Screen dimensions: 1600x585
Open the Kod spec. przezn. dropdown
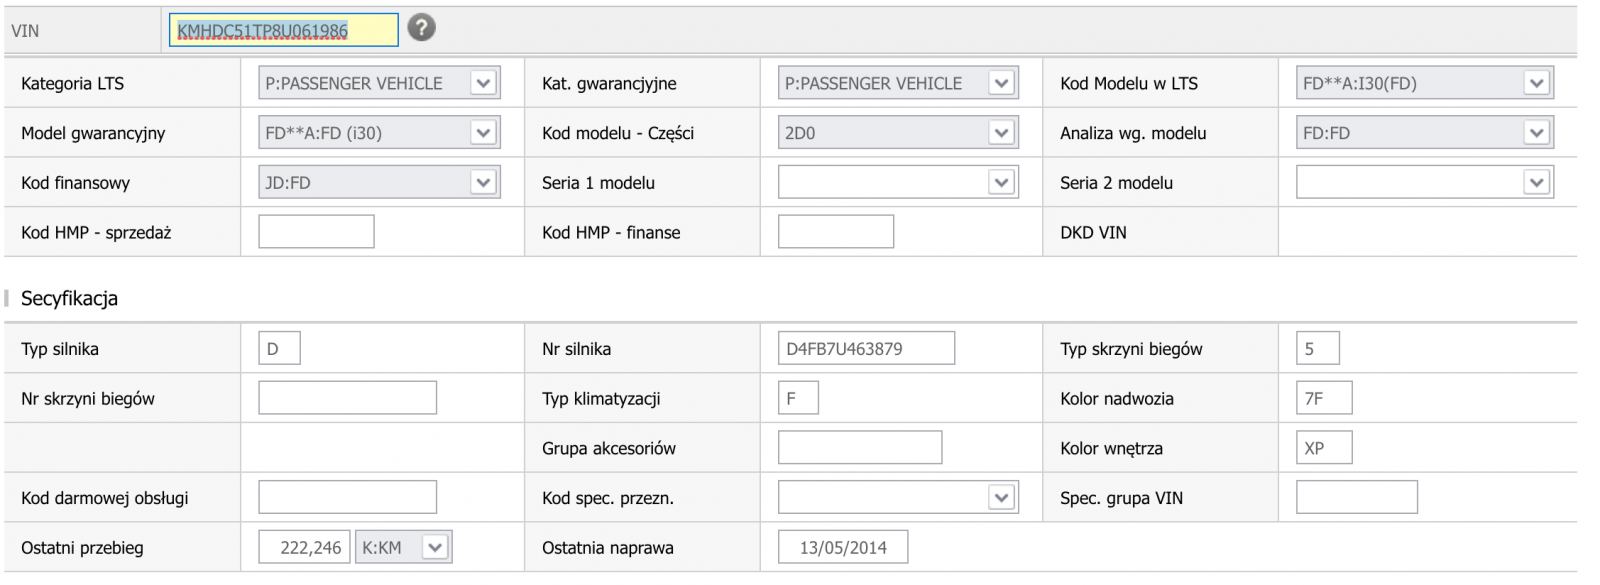(897, 498)
